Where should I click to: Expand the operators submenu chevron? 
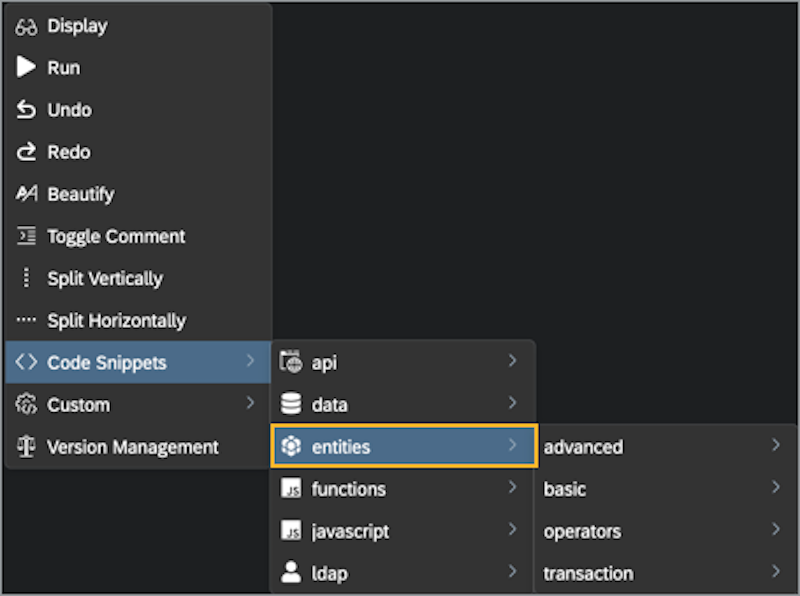(776, 530)
